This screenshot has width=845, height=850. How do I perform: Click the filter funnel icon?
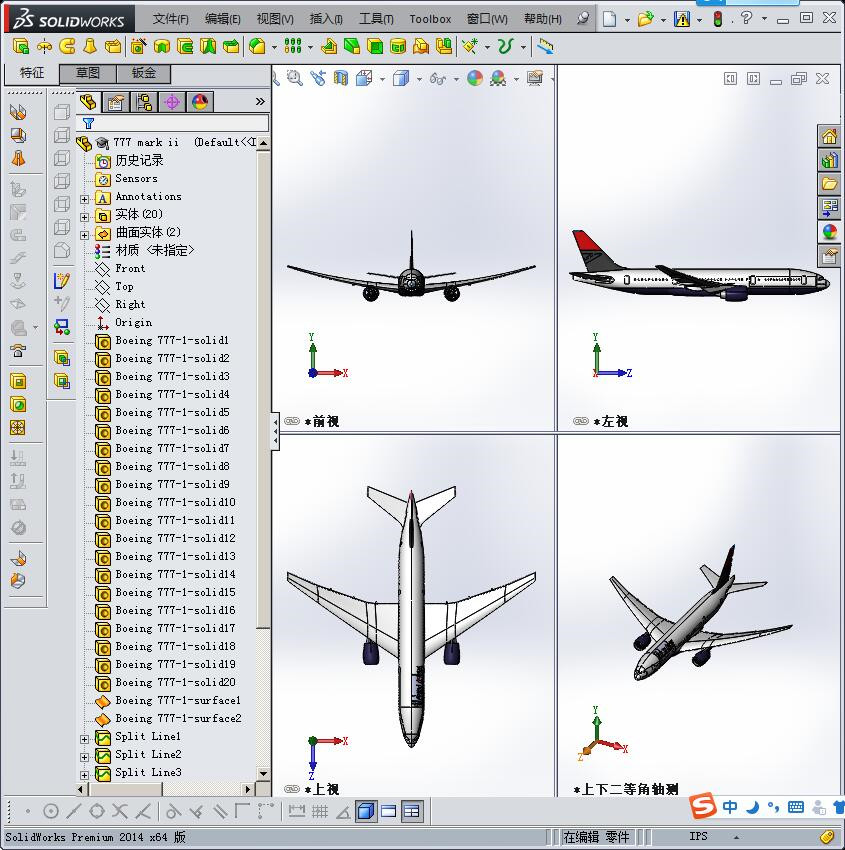[88, 124]
